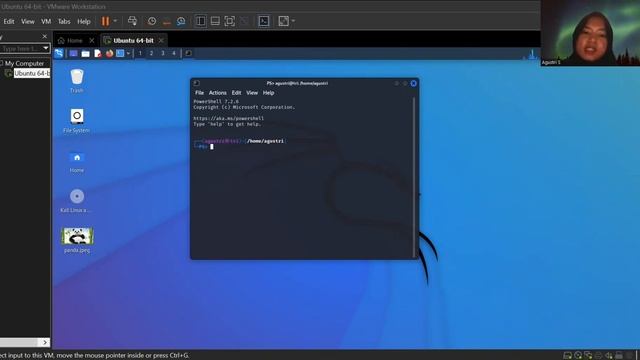This screenshot has width=640, height=360.
Task: Click the show desktop panel icon
Action: pos(73,53)
